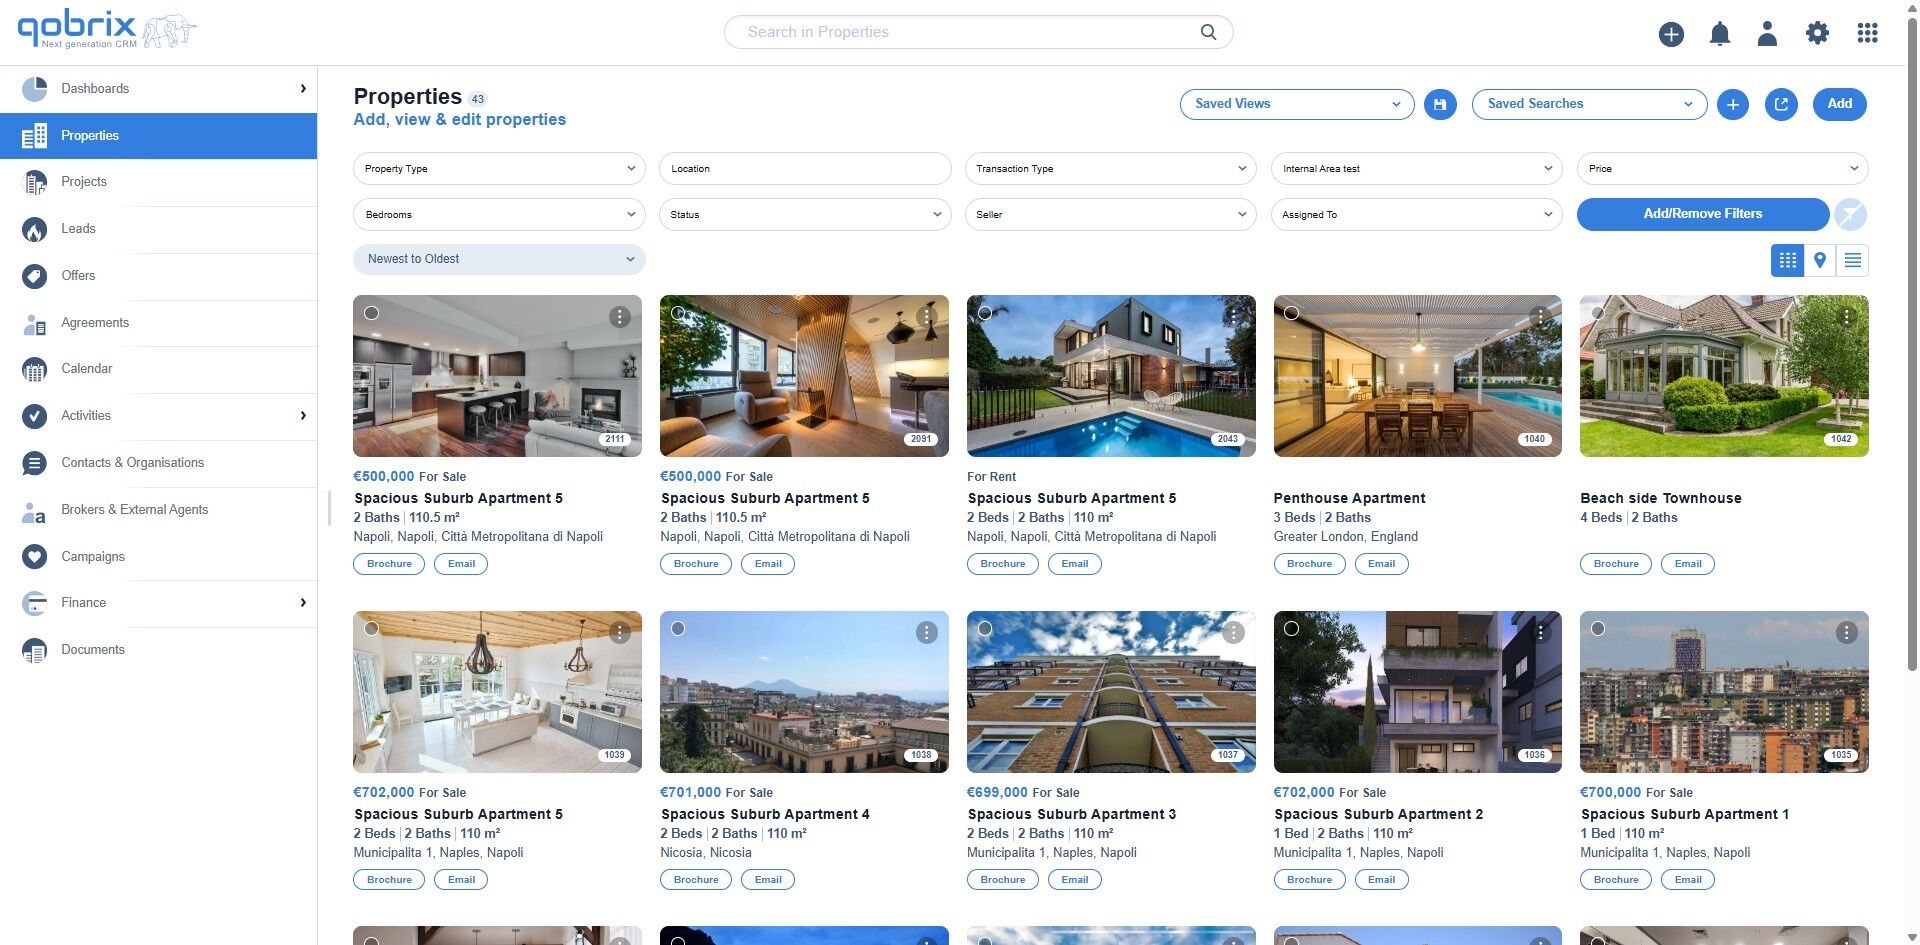Download the Brochure for Penthouse Apartment
This screenshot has width=1920, height=945.
point(1309,563)
